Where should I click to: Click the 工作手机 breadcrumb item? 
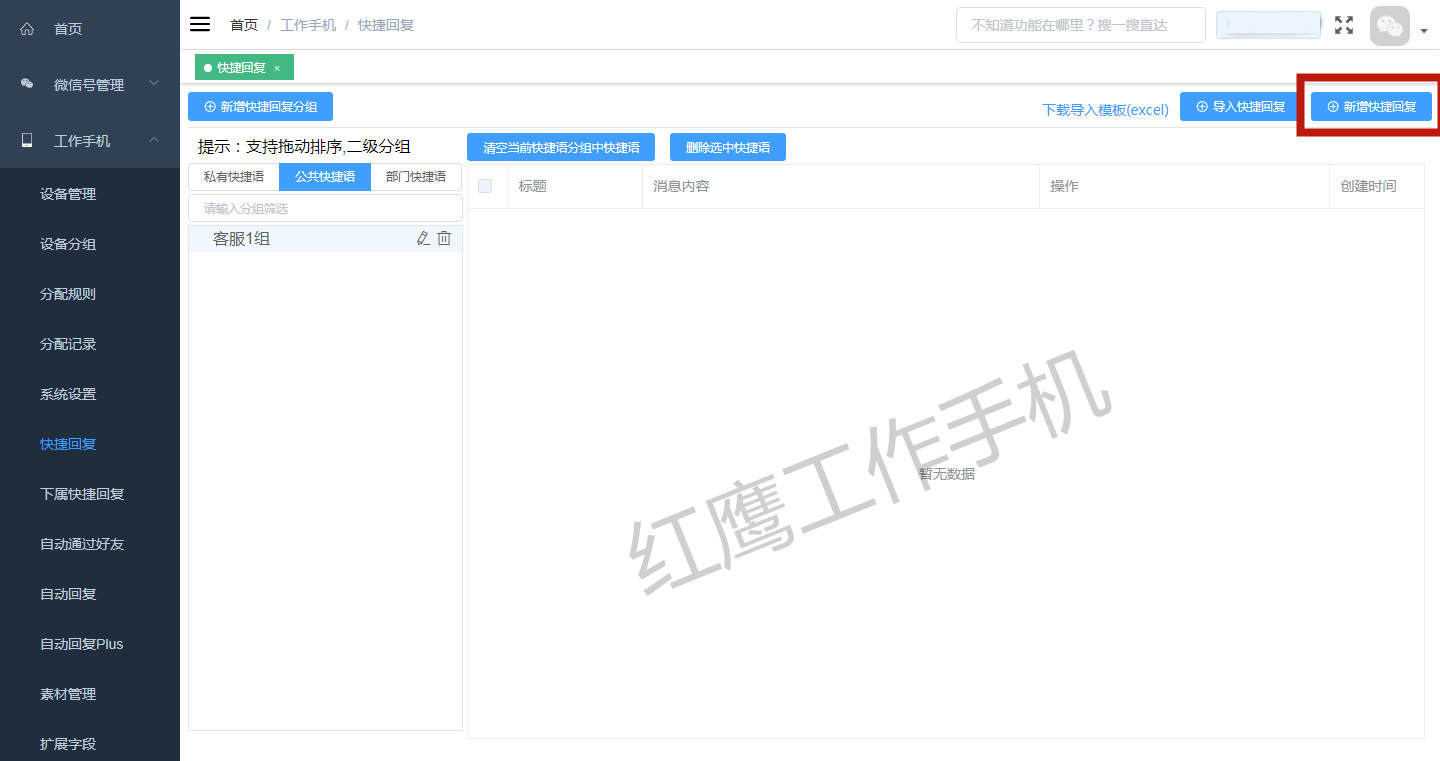click(x=308, y=25)
